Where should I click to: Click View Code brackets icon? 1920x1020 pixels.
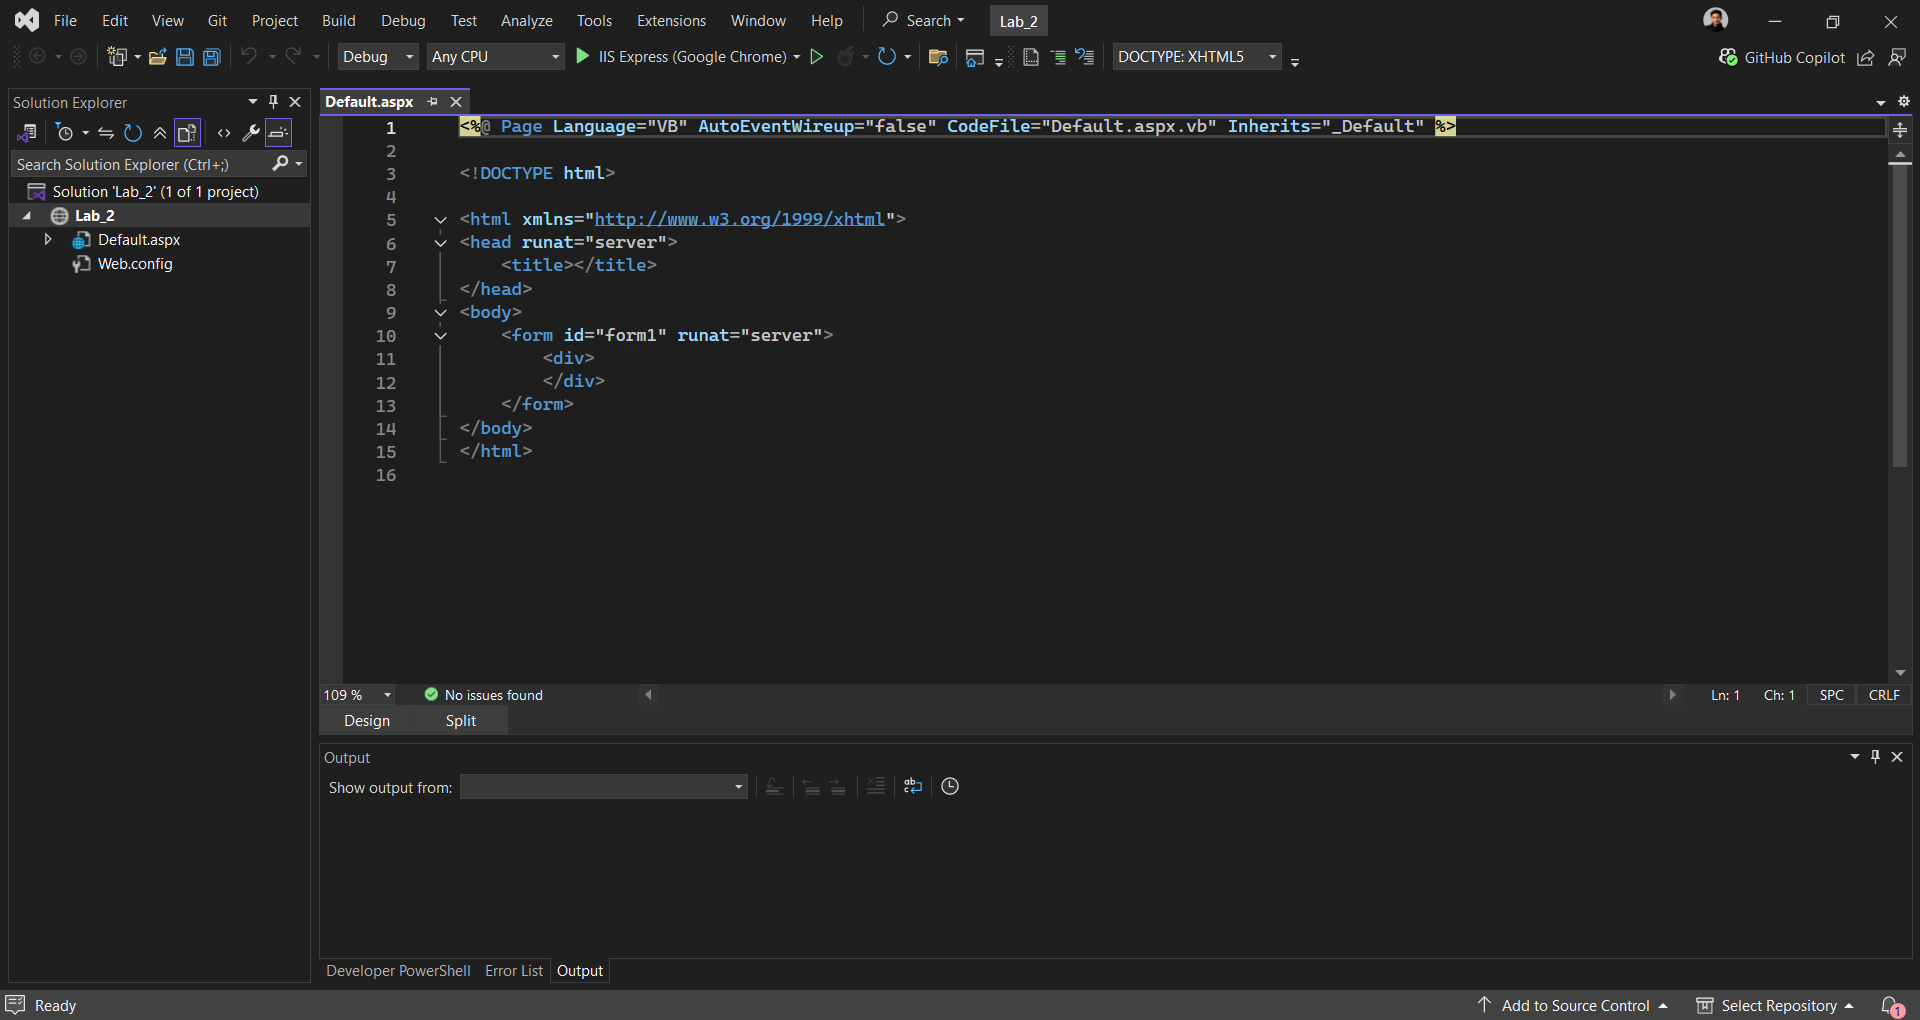pos(224,132)
